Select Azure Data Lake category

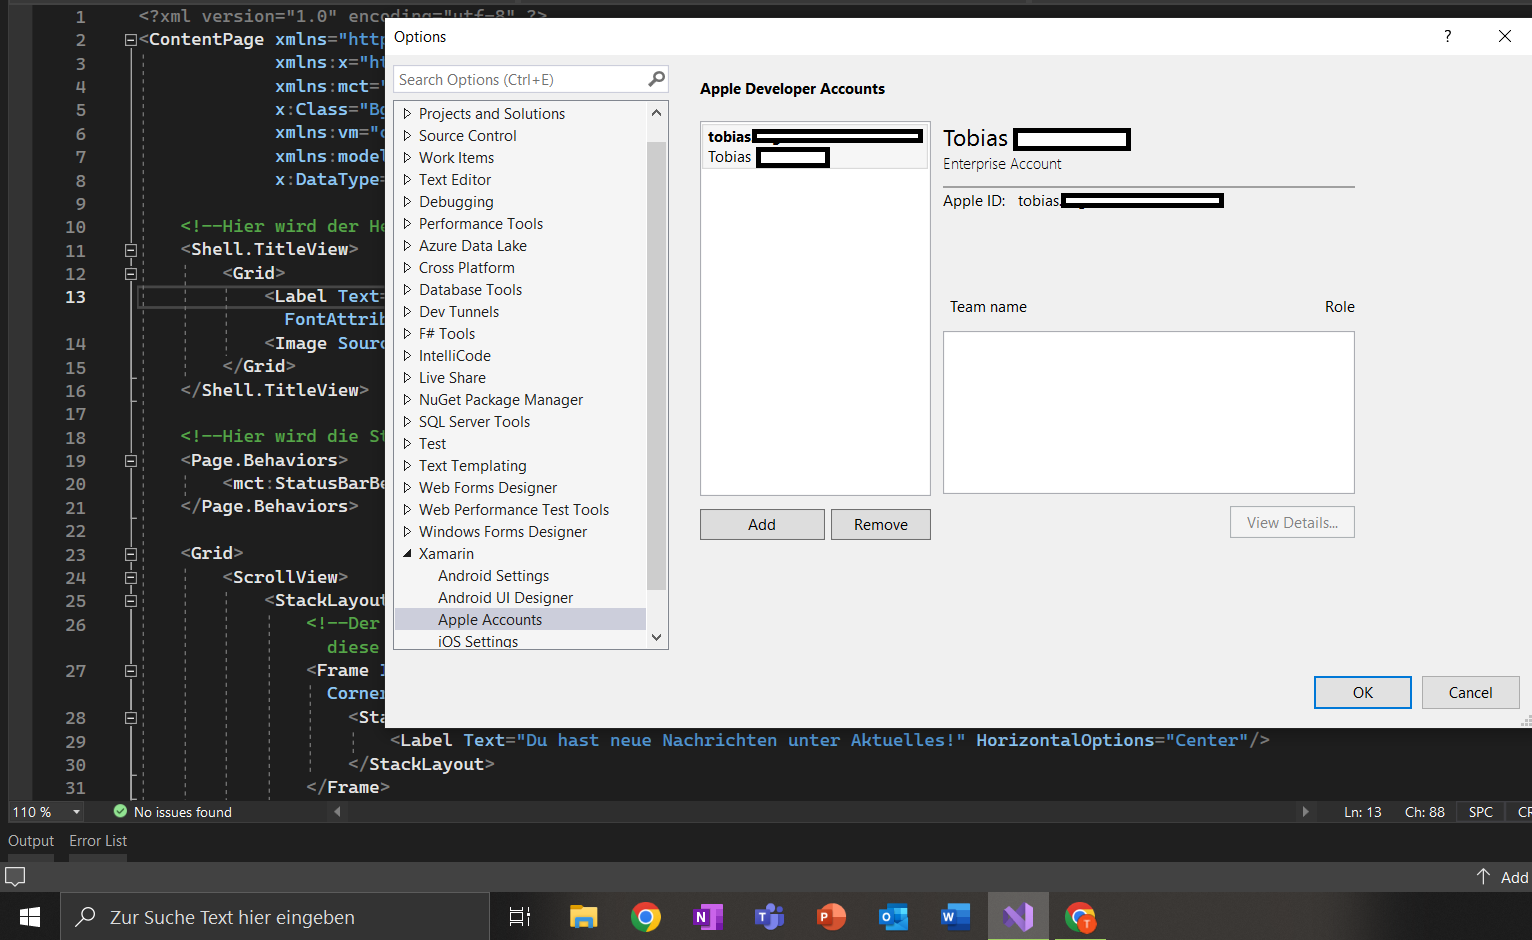473,245
